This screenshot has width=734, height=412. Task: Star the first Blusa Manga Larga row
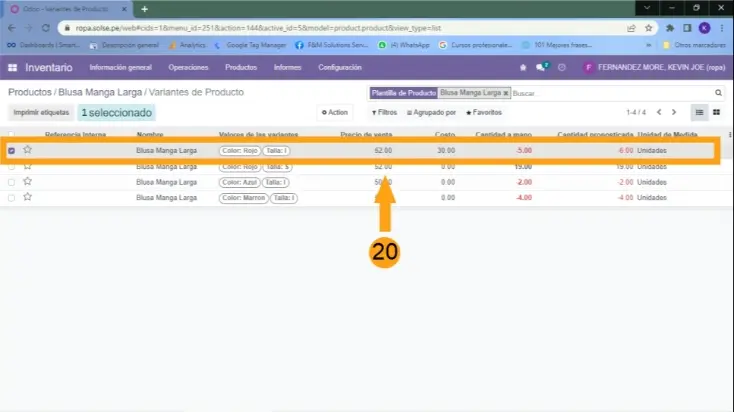pyautogui.click(x=28, y=150)
